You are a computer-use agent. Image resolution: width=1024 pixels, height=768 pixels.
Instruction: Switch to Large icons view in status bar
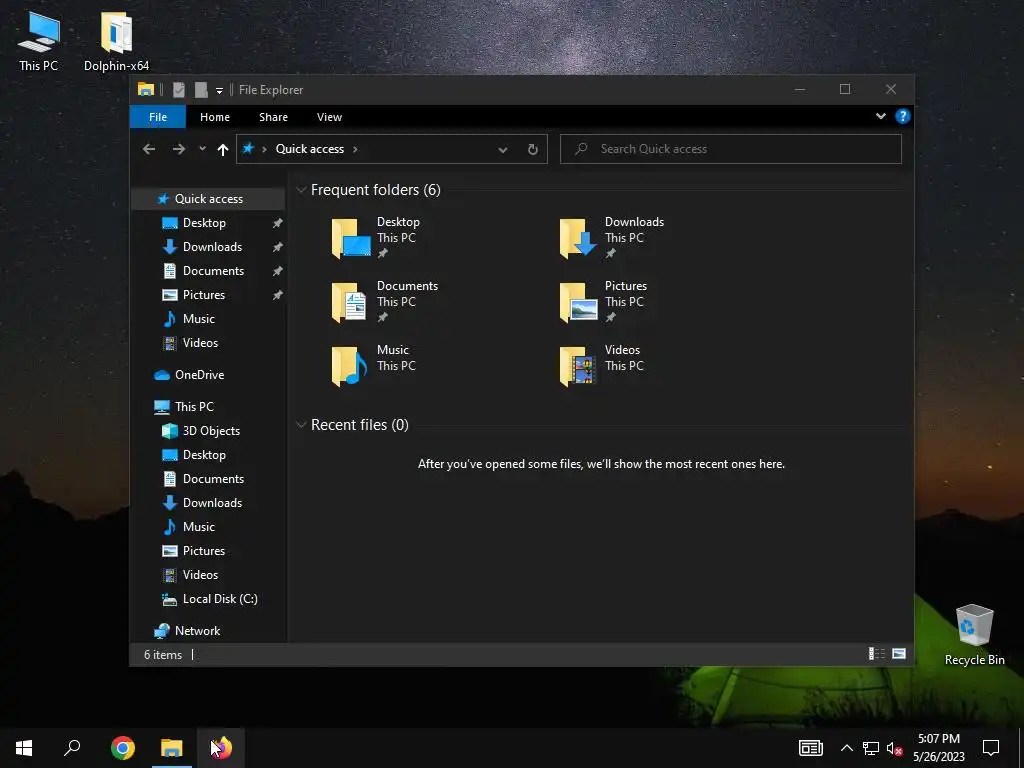pos(899,654)
